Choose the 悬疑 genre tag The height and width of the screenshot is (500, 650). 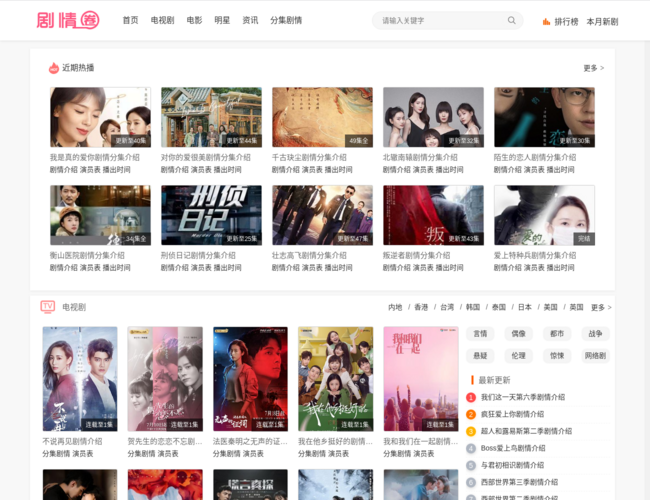coord(481,355)
